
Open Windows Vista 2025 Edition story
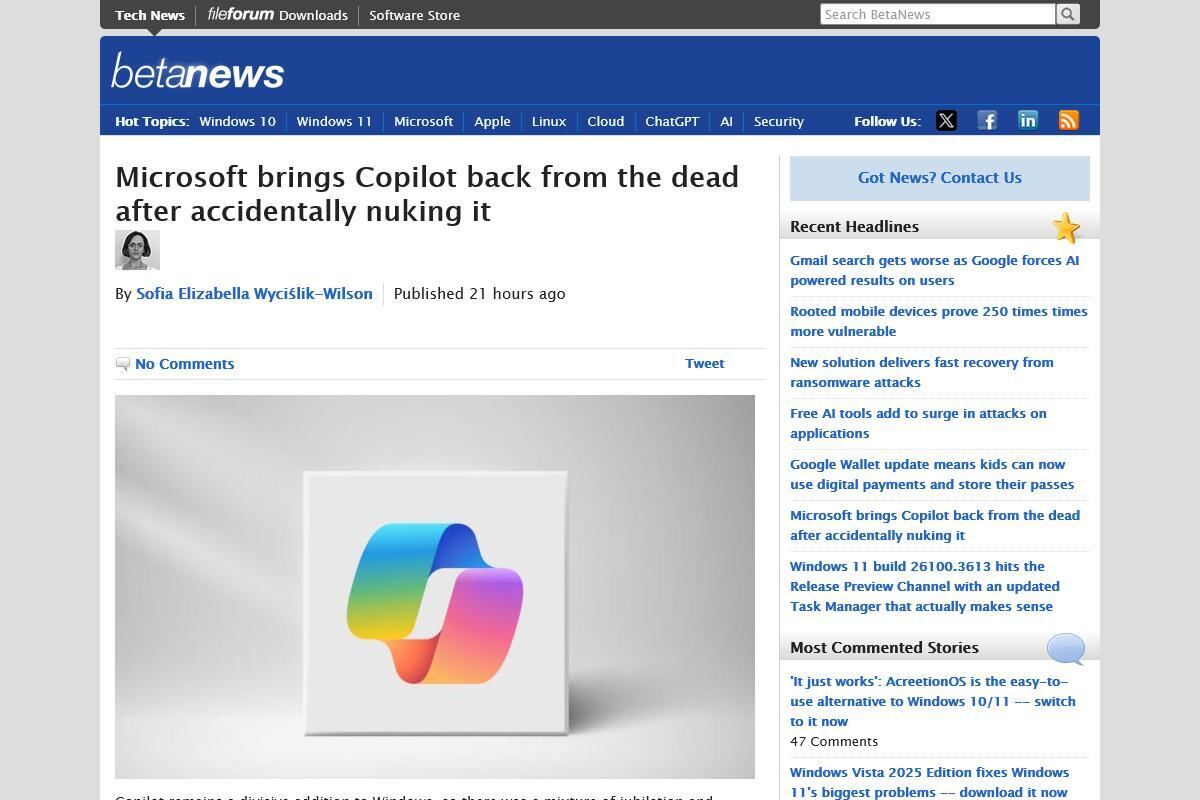coord(929,782)
